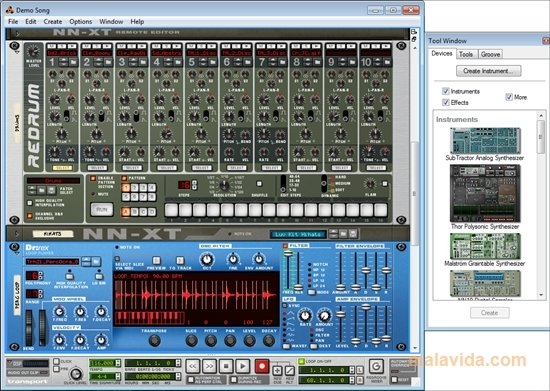
Task: Expand the NN-XT Remote Editor fold arrow
Action: (x=18, y=34)
